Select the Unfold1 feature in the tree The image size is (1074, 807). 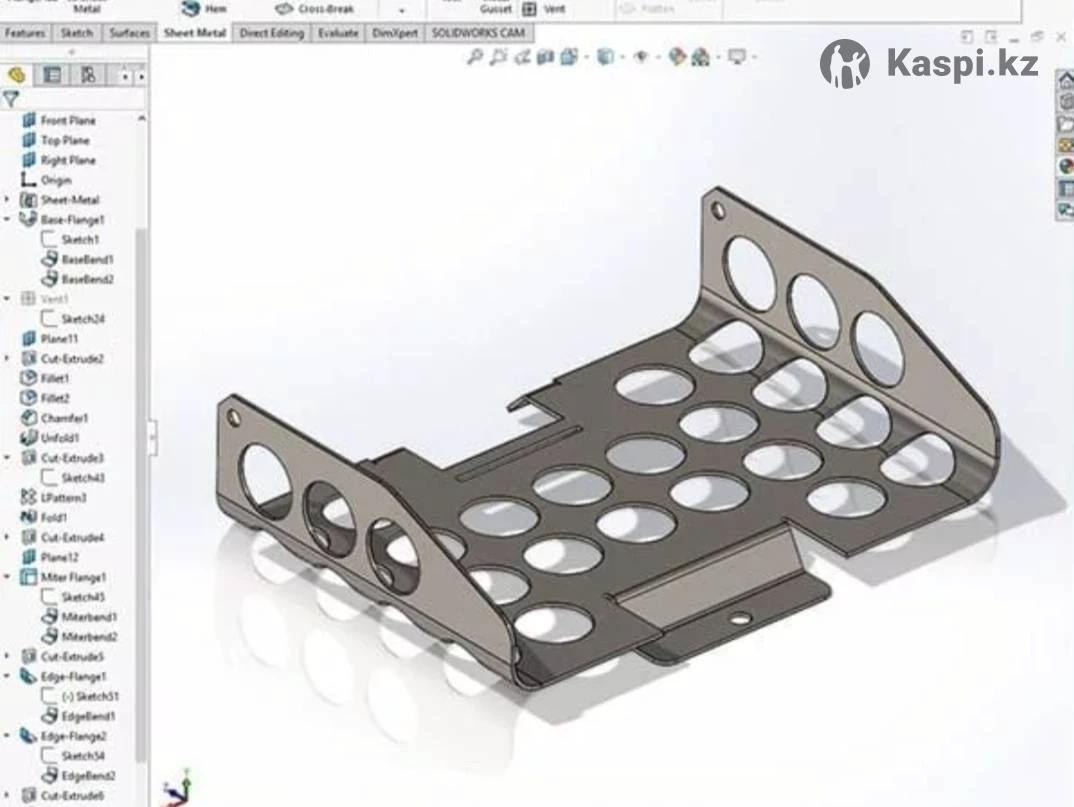(x=59, y=438)
